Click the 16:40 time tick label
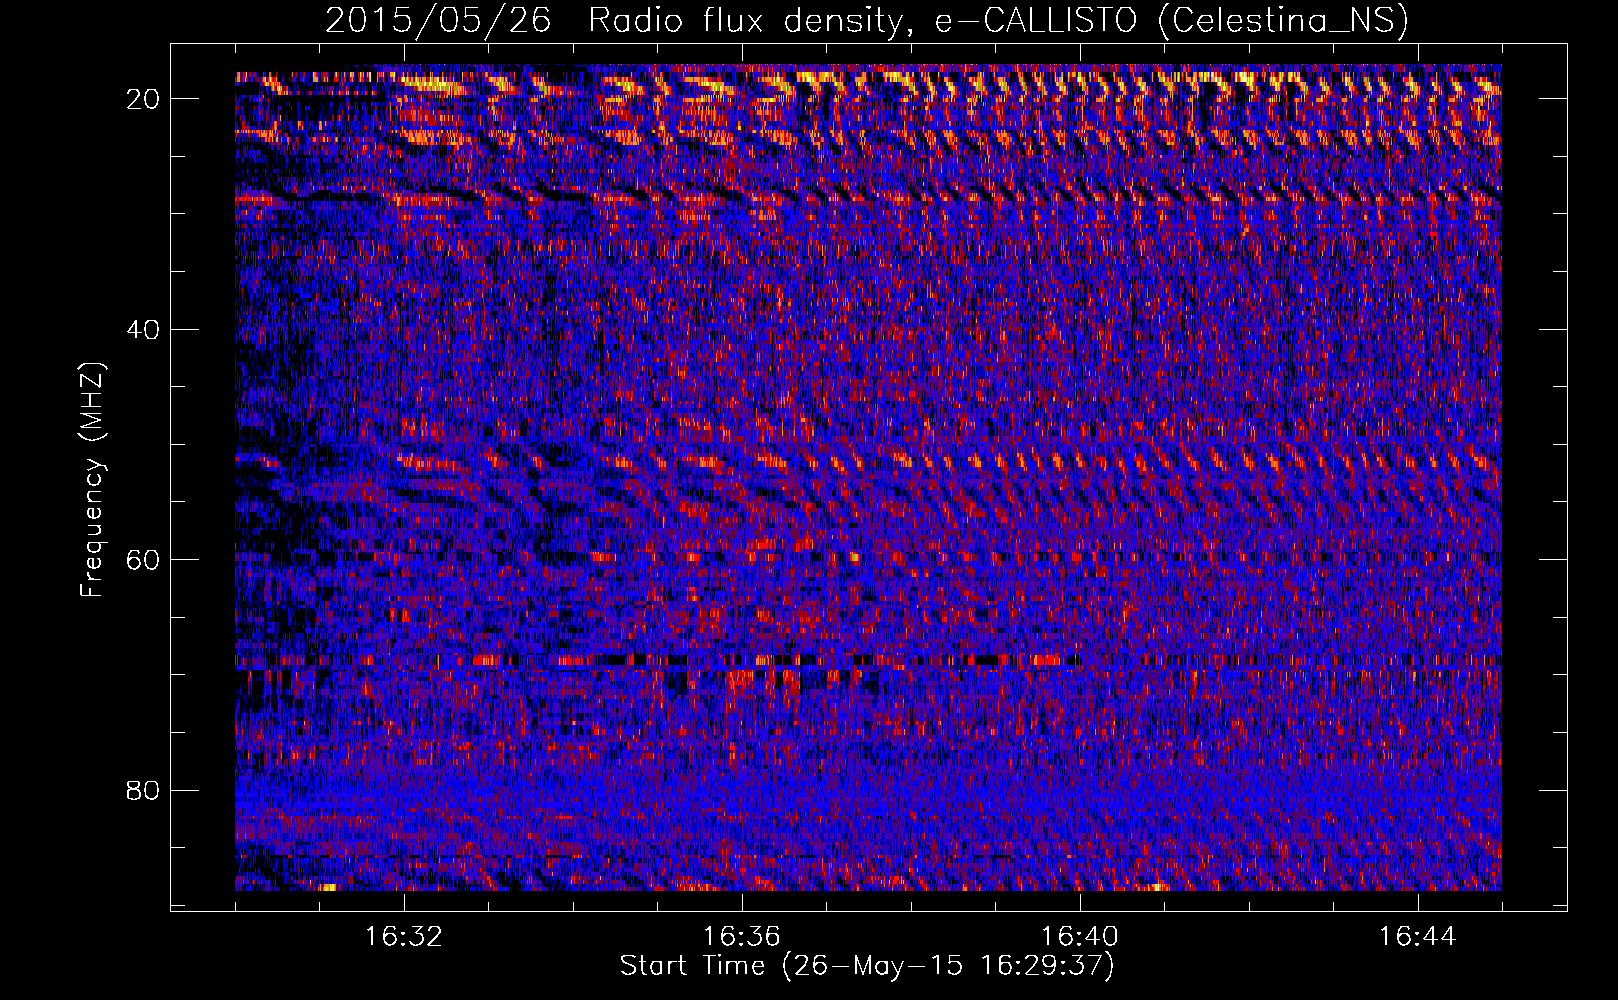Image resolution: width=1618 pixels, height=1000 pixels. coord(1079,937)
